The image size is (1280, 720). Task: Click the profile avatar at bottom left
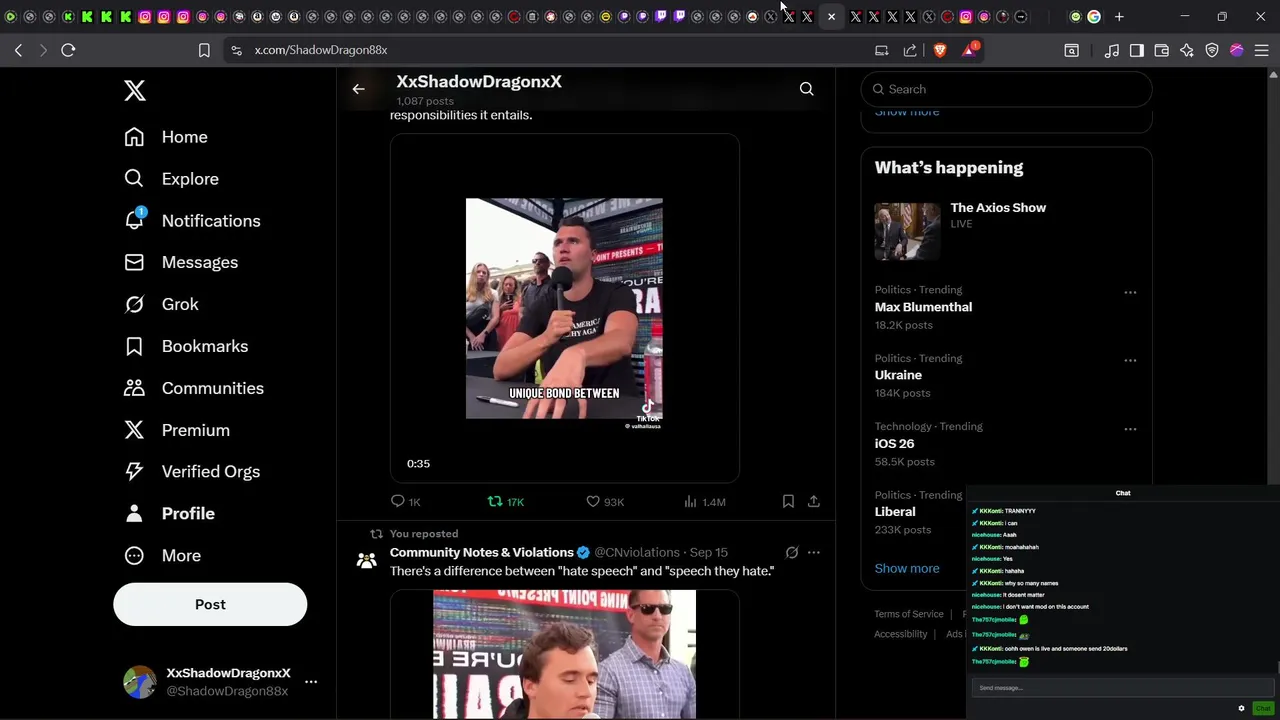(x=140, y=682)
